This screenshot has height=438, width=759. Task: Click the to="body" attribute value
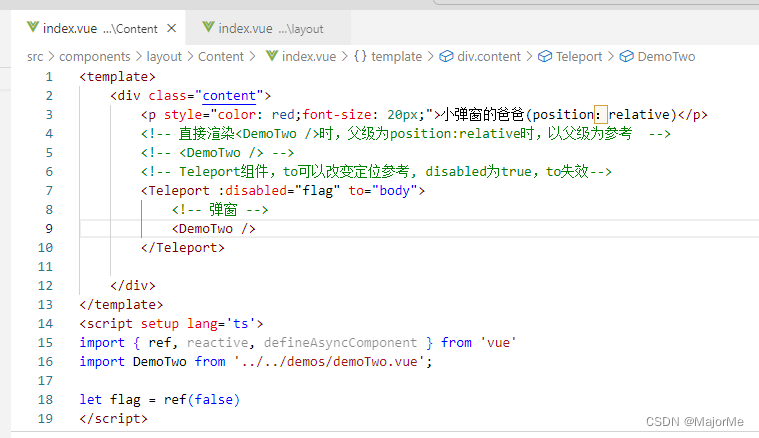(395, 191)
